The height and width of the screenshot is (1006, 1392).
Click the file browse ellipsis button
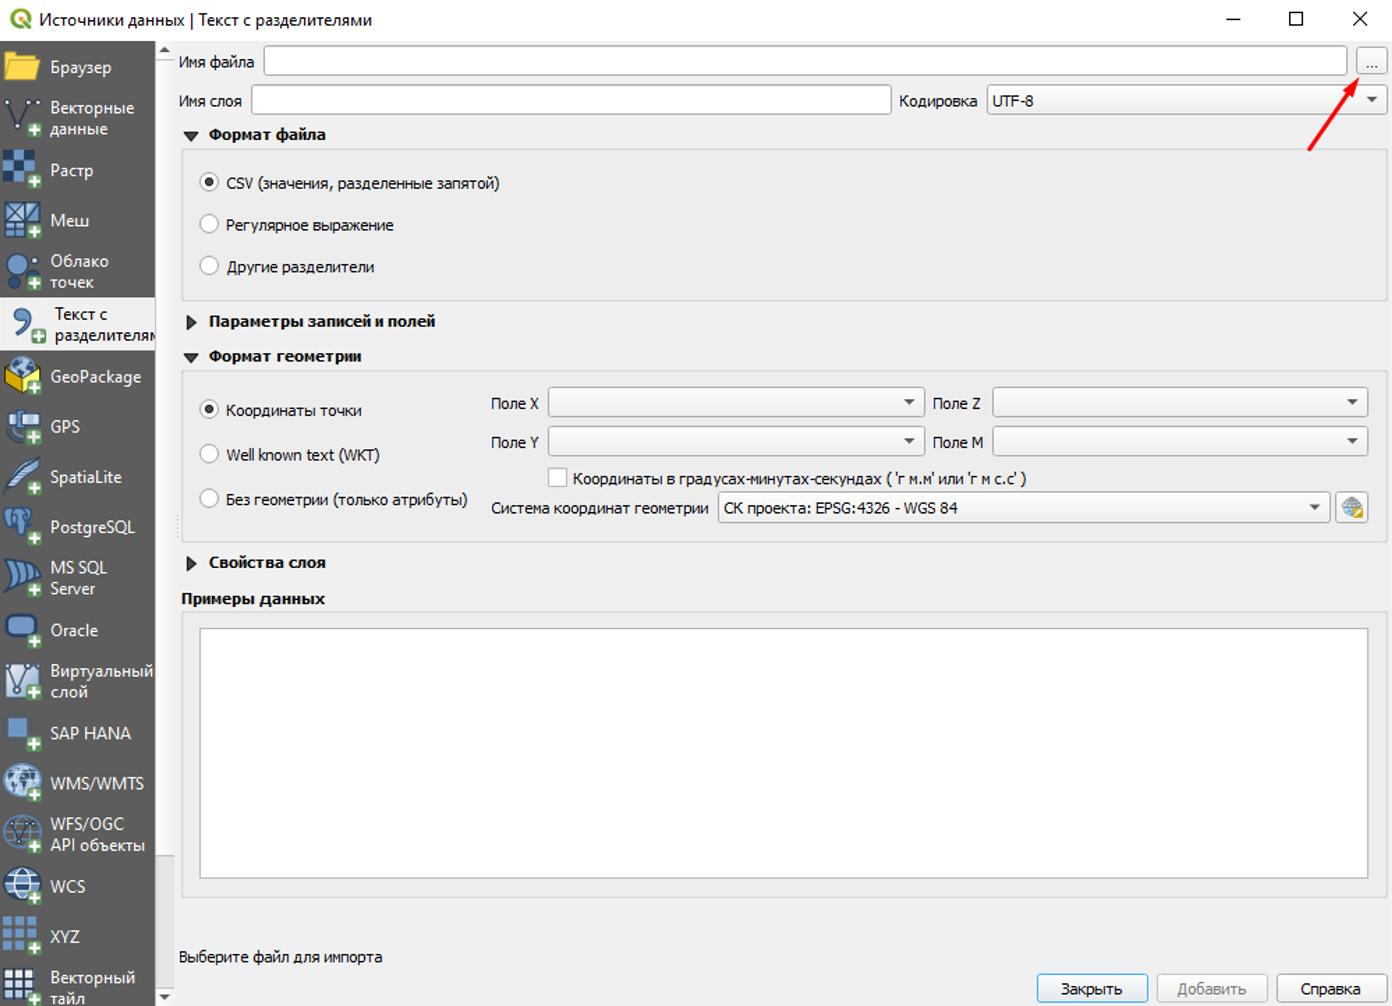pos(1371,62)
